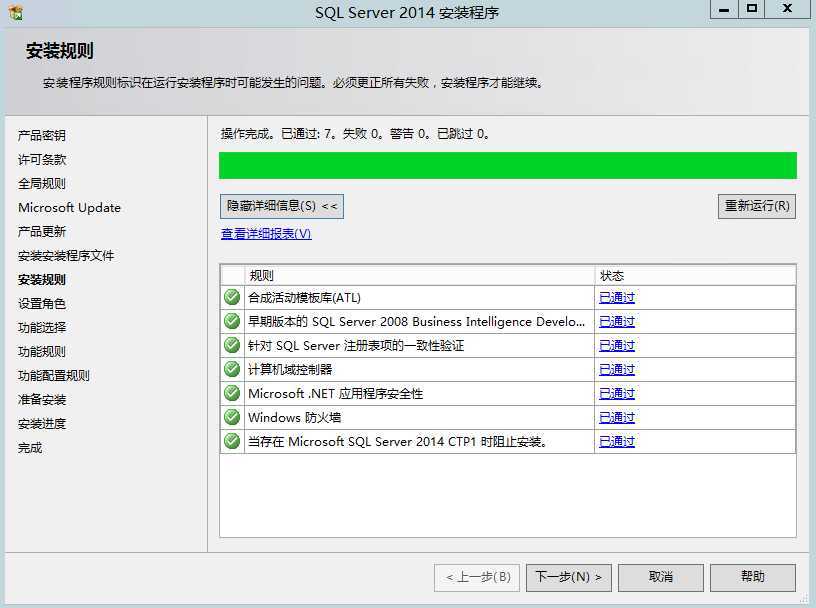Click the green completed progress bar
Screen dimensions: 816x608
pos(507,166)
